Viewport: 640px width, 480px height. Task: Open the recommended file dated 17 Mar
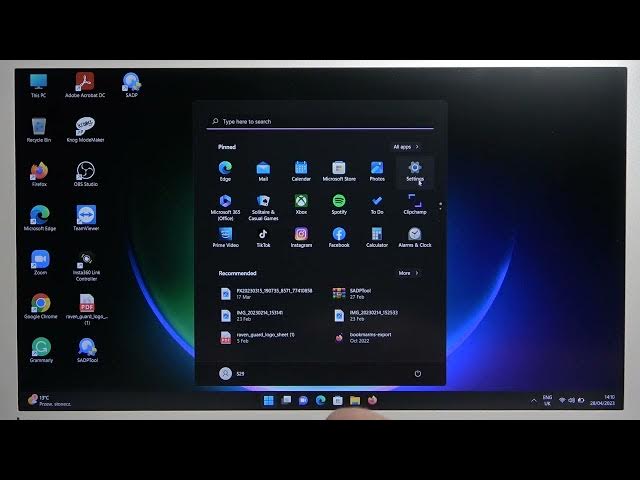pos(266,293)
